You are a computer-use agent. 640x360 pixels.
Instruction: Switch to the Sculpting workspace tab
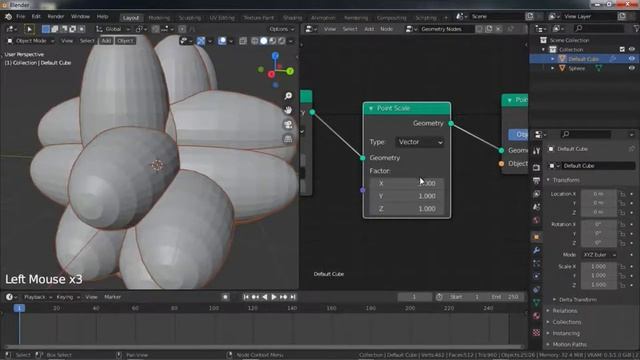pos(189,18)
